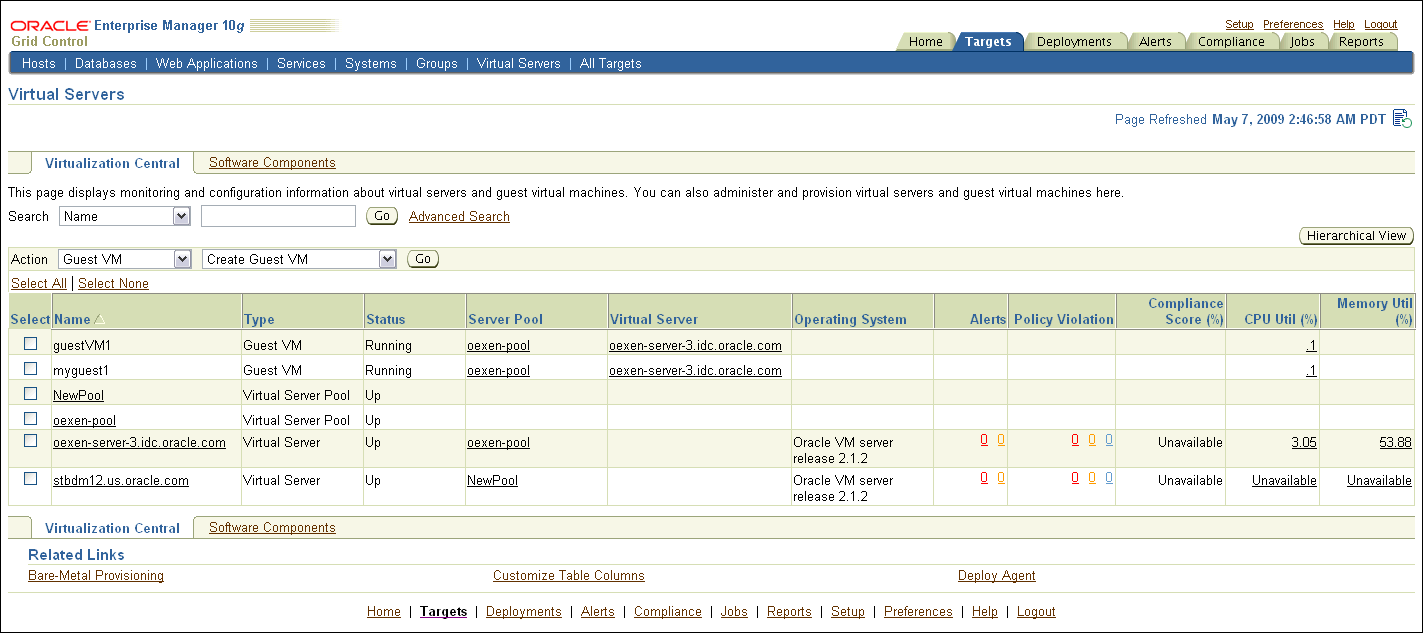Click the Select All link
The width and height of the screenshot is (1423, 633).
pyautogui.click(x=38, y=283)
